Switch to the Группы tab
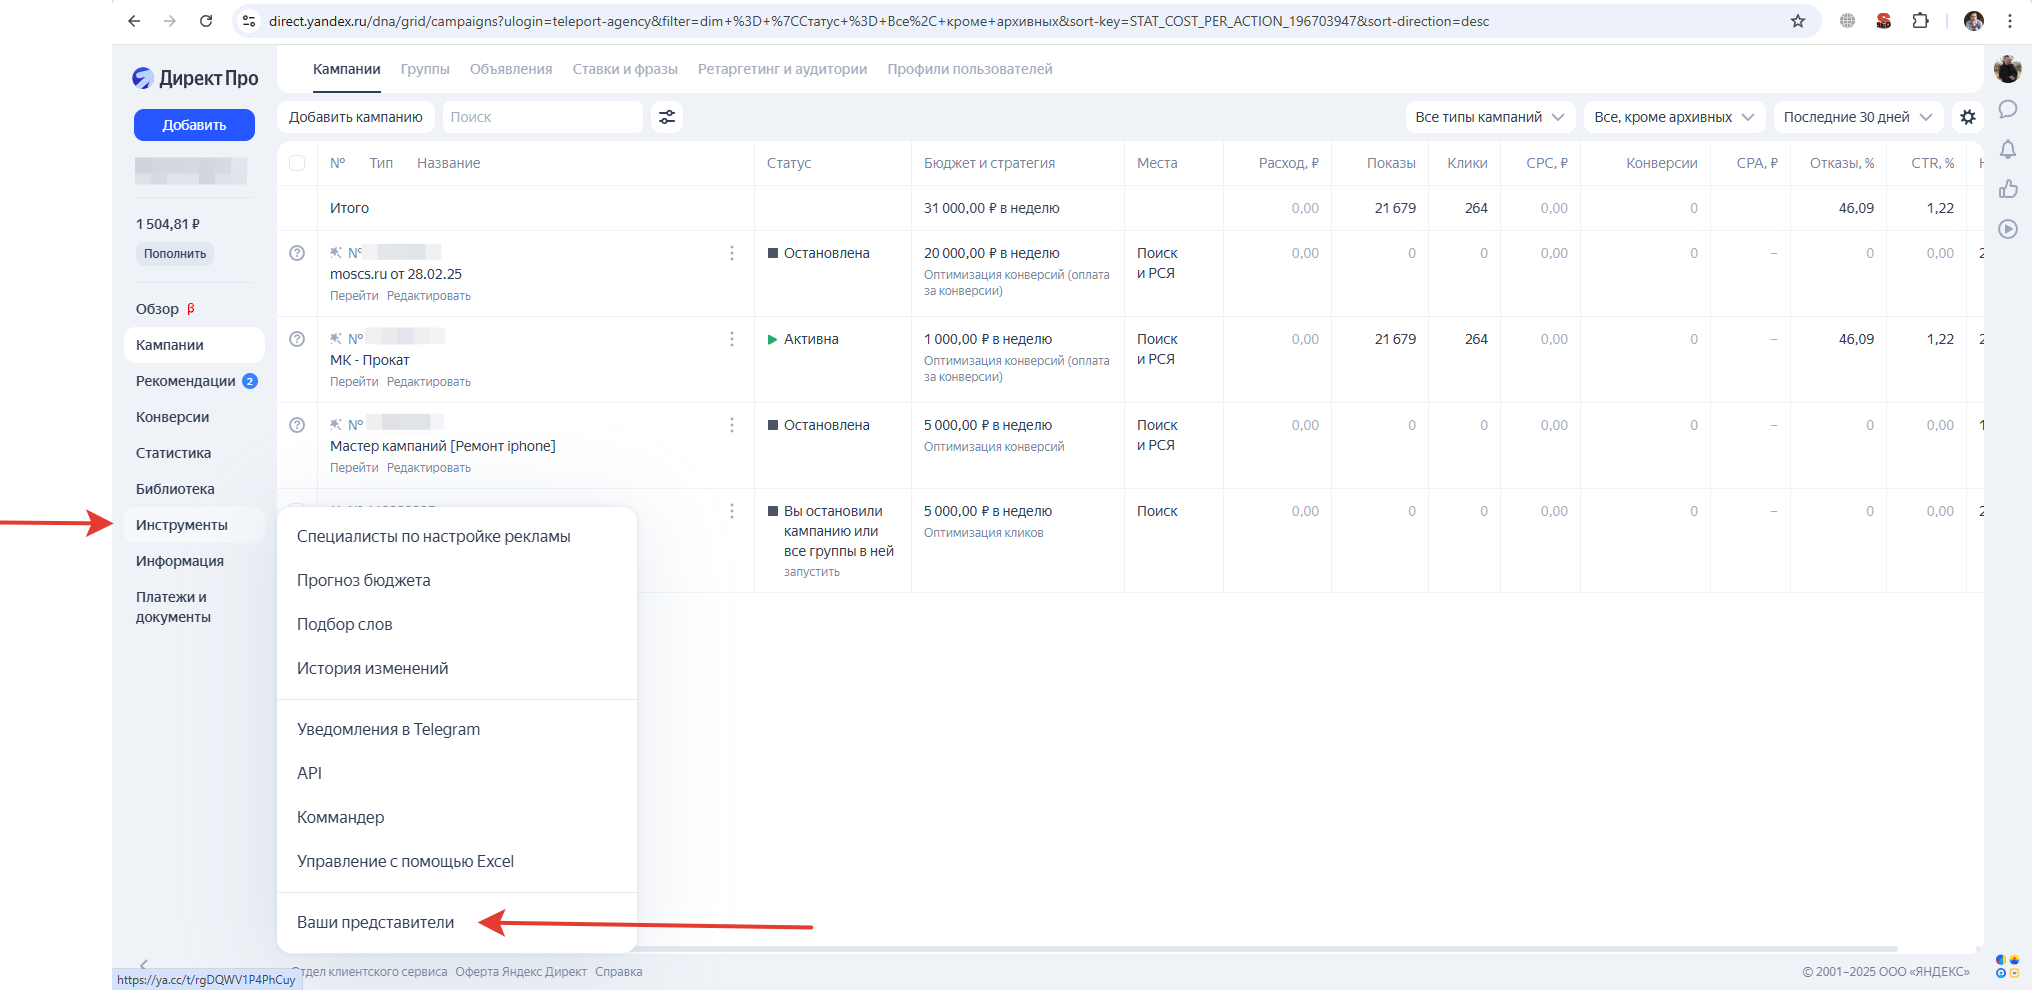The height and width of the screenshot is (990, 2032). pos(425,69)
